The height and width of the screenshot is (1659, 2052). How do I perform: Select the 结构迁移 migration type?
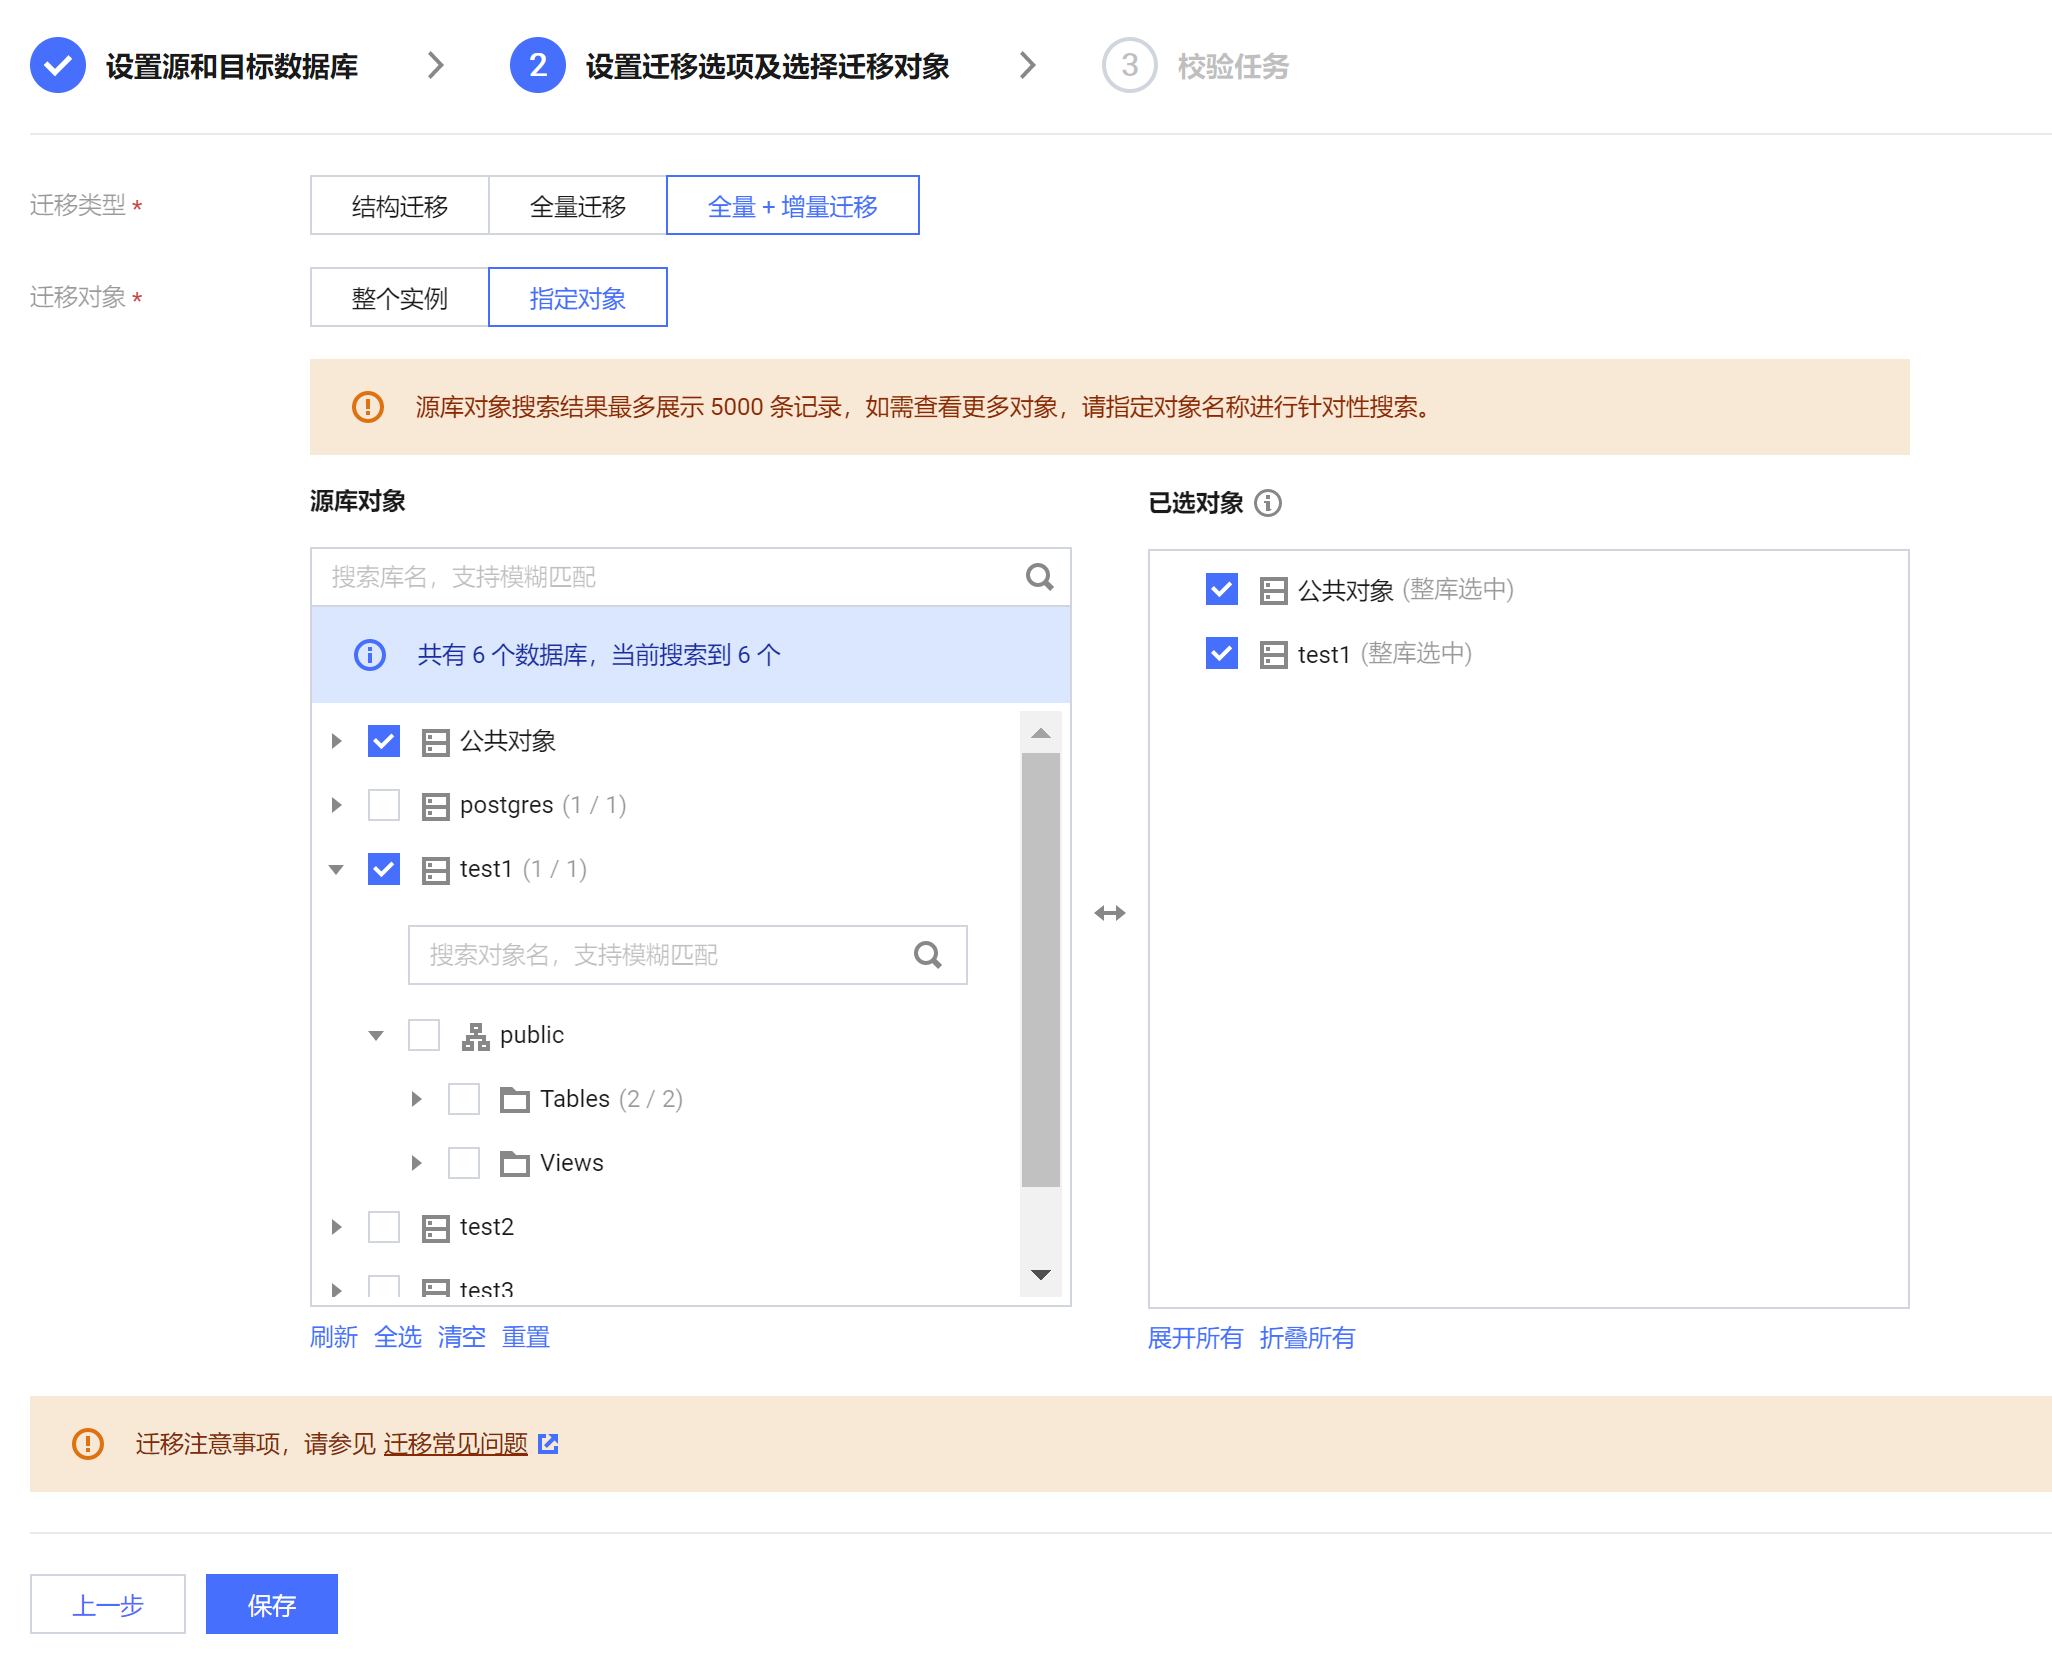pos(399,206)
